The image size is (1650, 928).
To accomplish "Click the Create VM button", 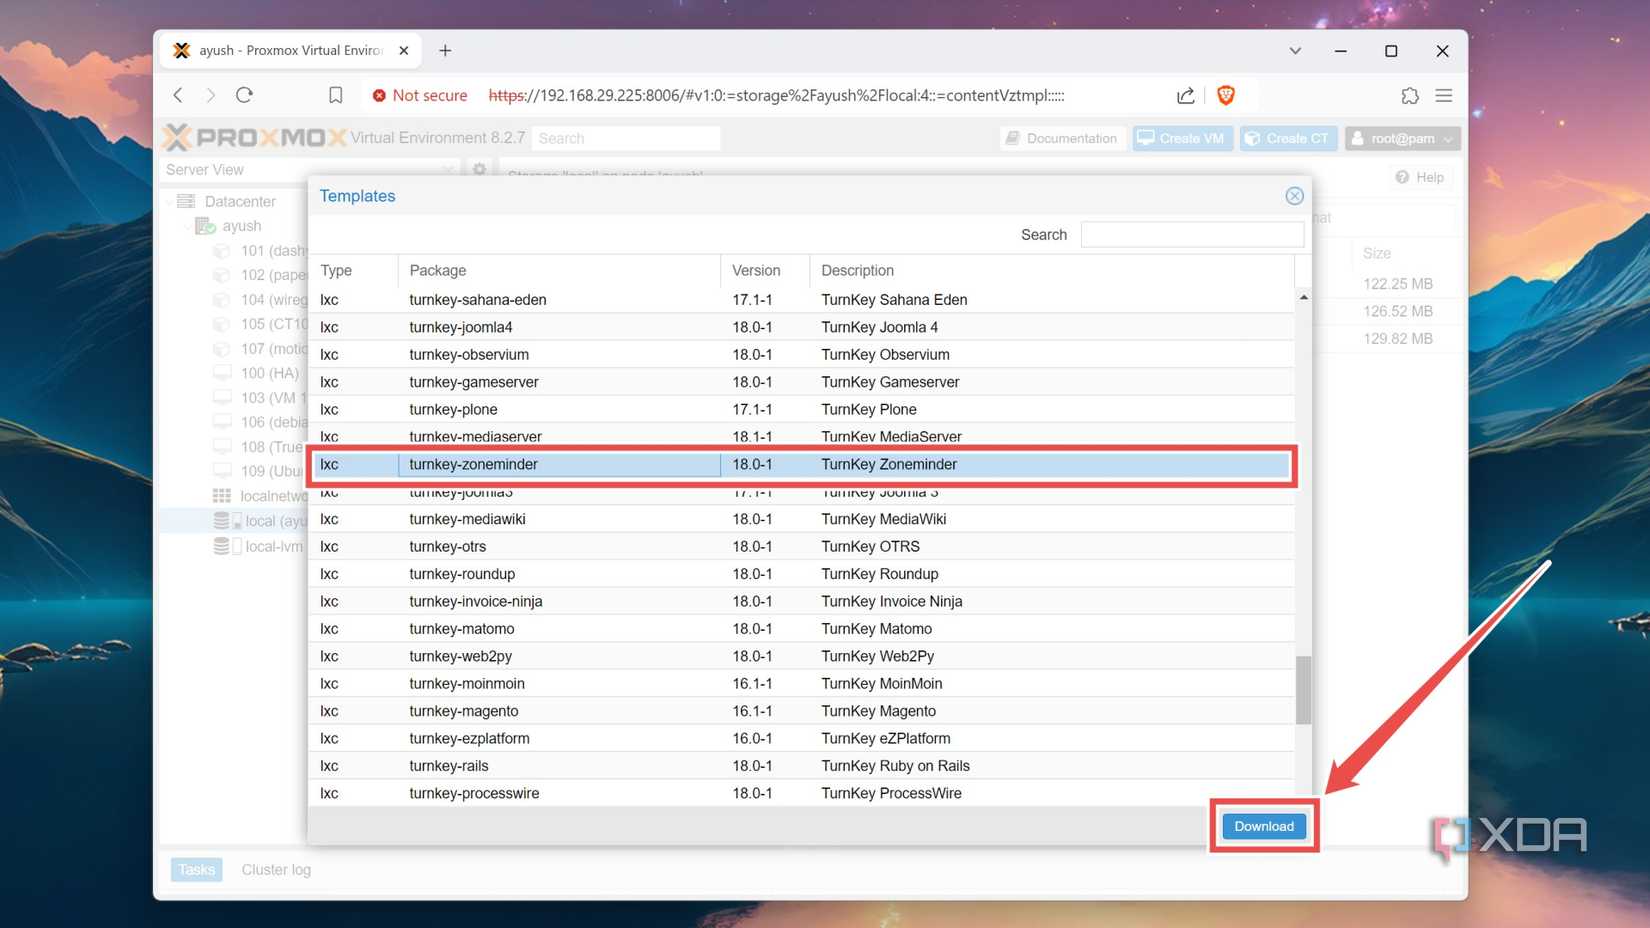I will click(1181, 138).
